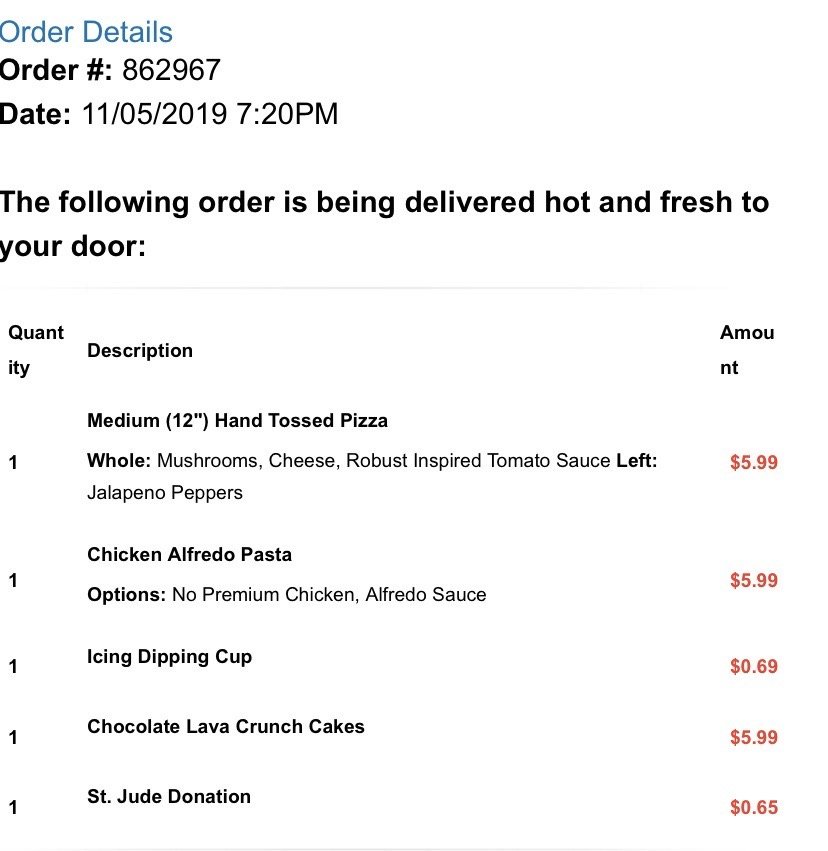Click Medium (12") Hand Tossed Pizza item
Screen dimensions: 828x851
click(x=237, y=421)
